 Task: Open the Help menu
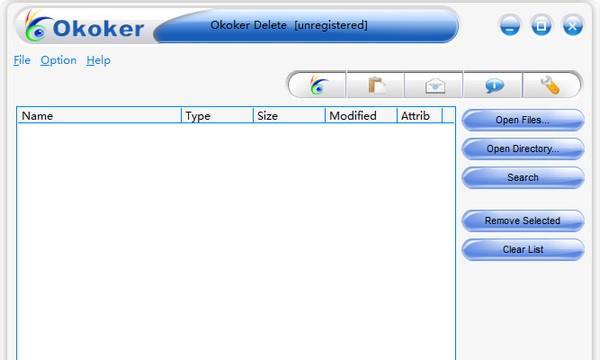(98, 60)
